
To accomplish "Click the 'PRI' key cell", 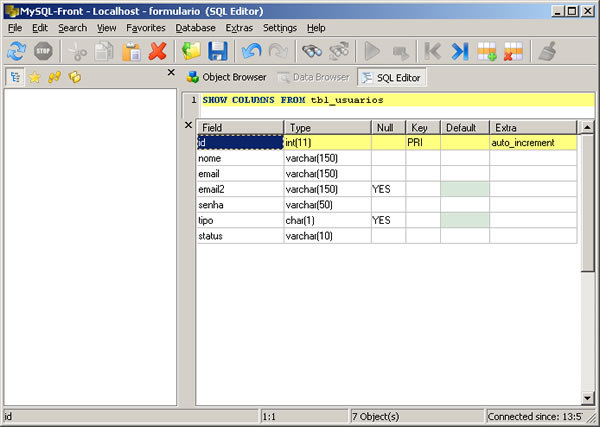I will click(423, 143).
